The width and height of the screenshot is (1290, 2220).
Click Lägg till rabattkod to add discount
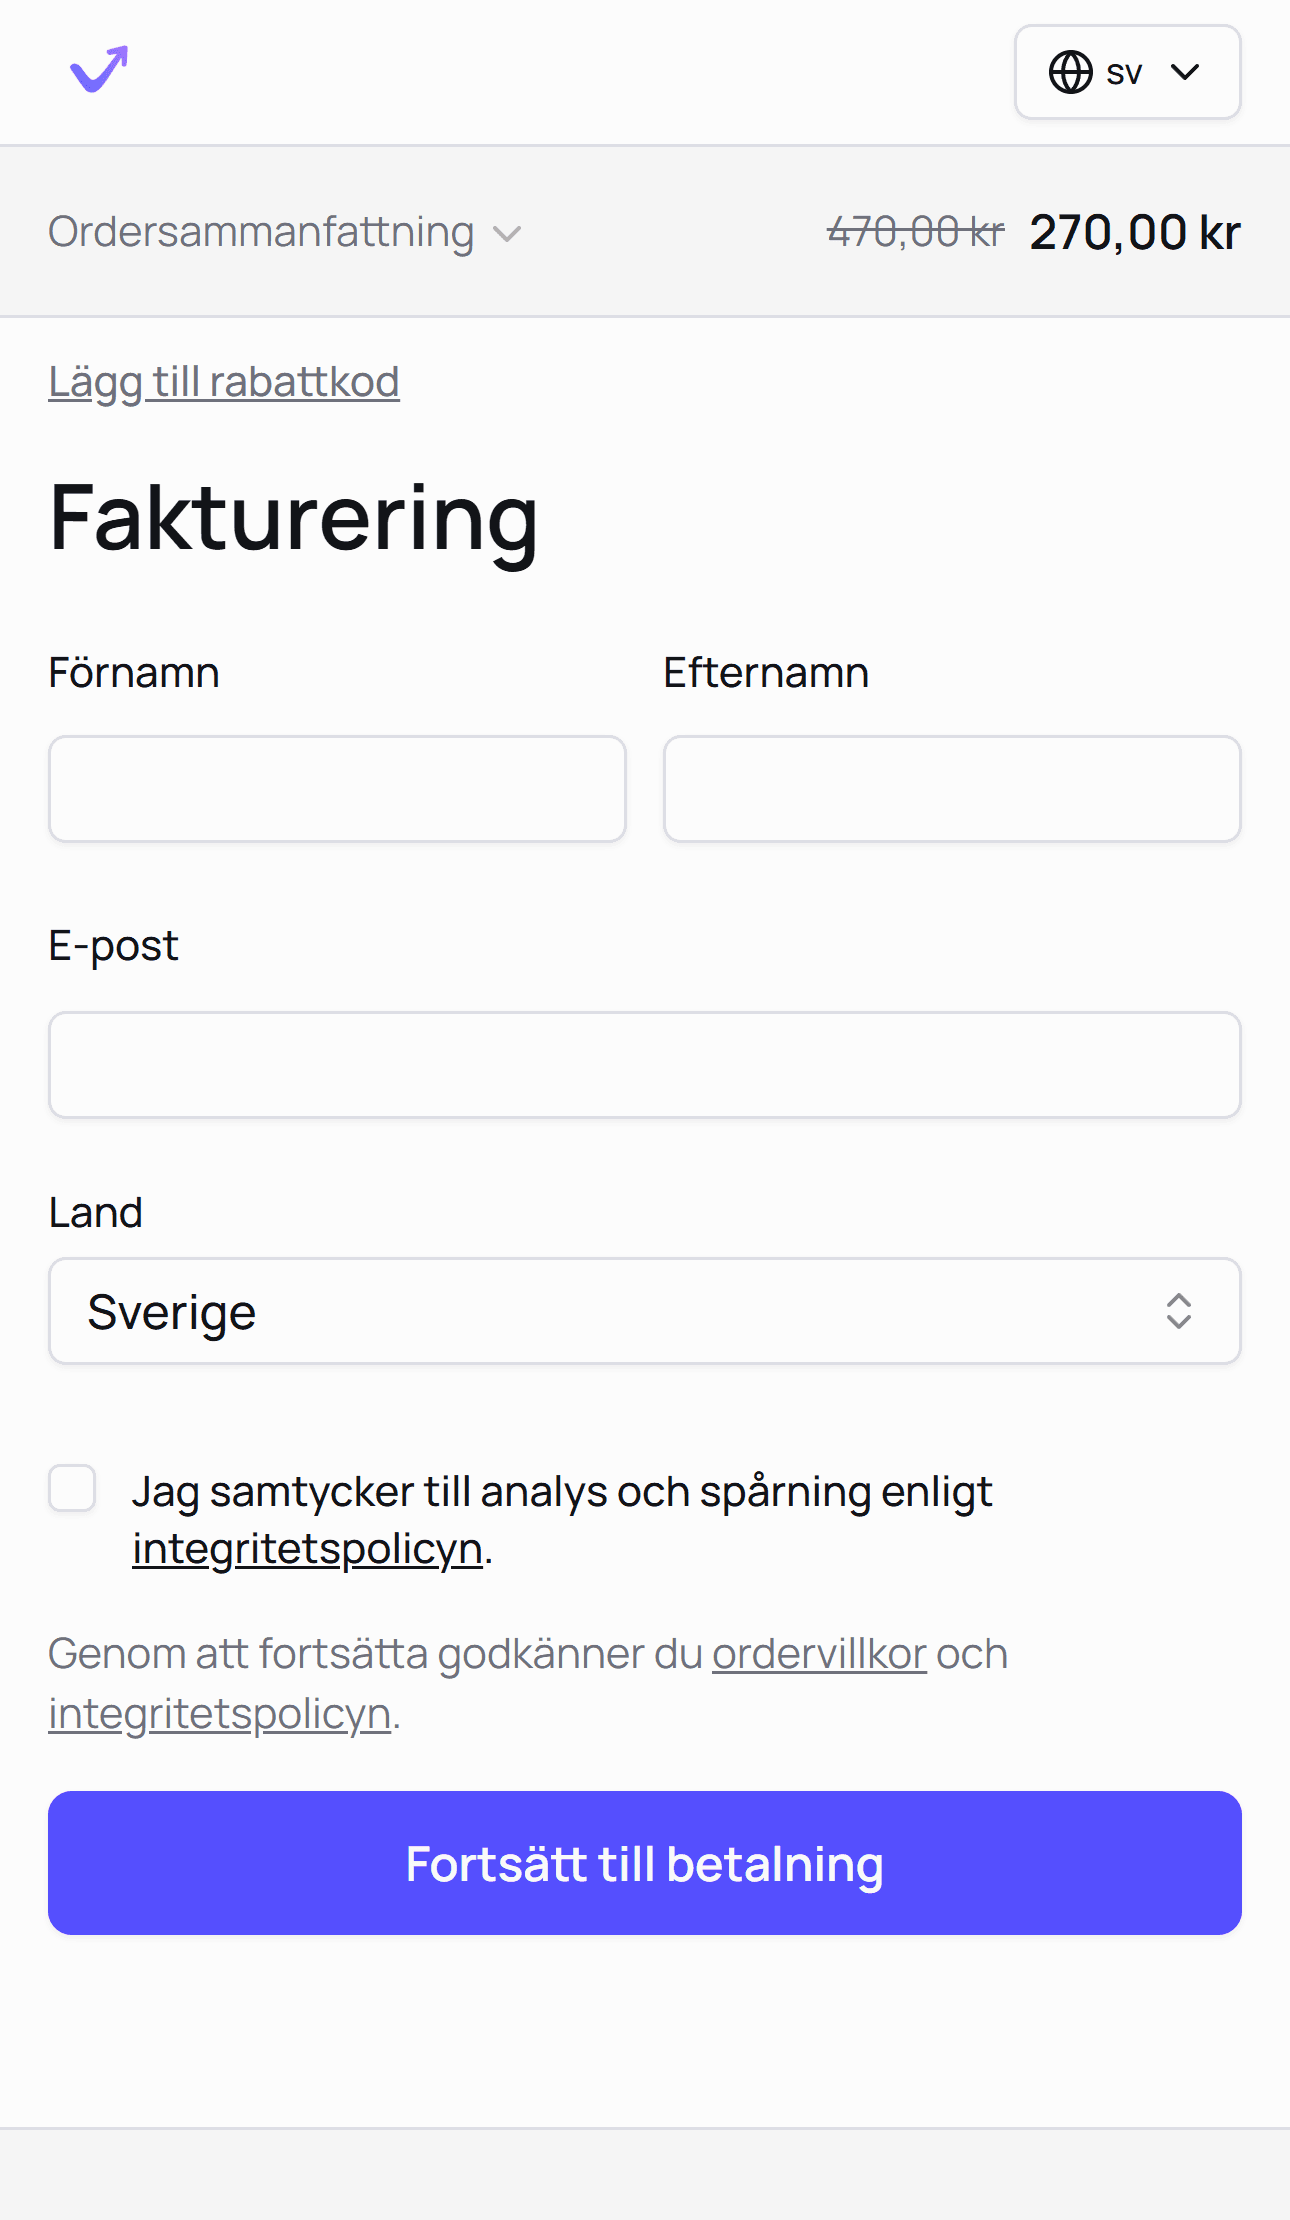point(223,380)
